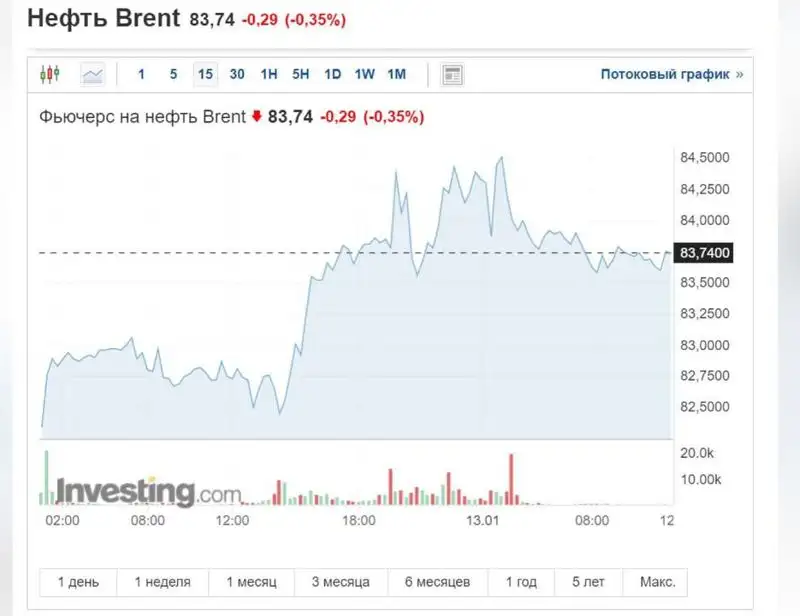Open the Потоковый график link
The height and width of the screenshot is (616, 800).
[x=671, y=74]
